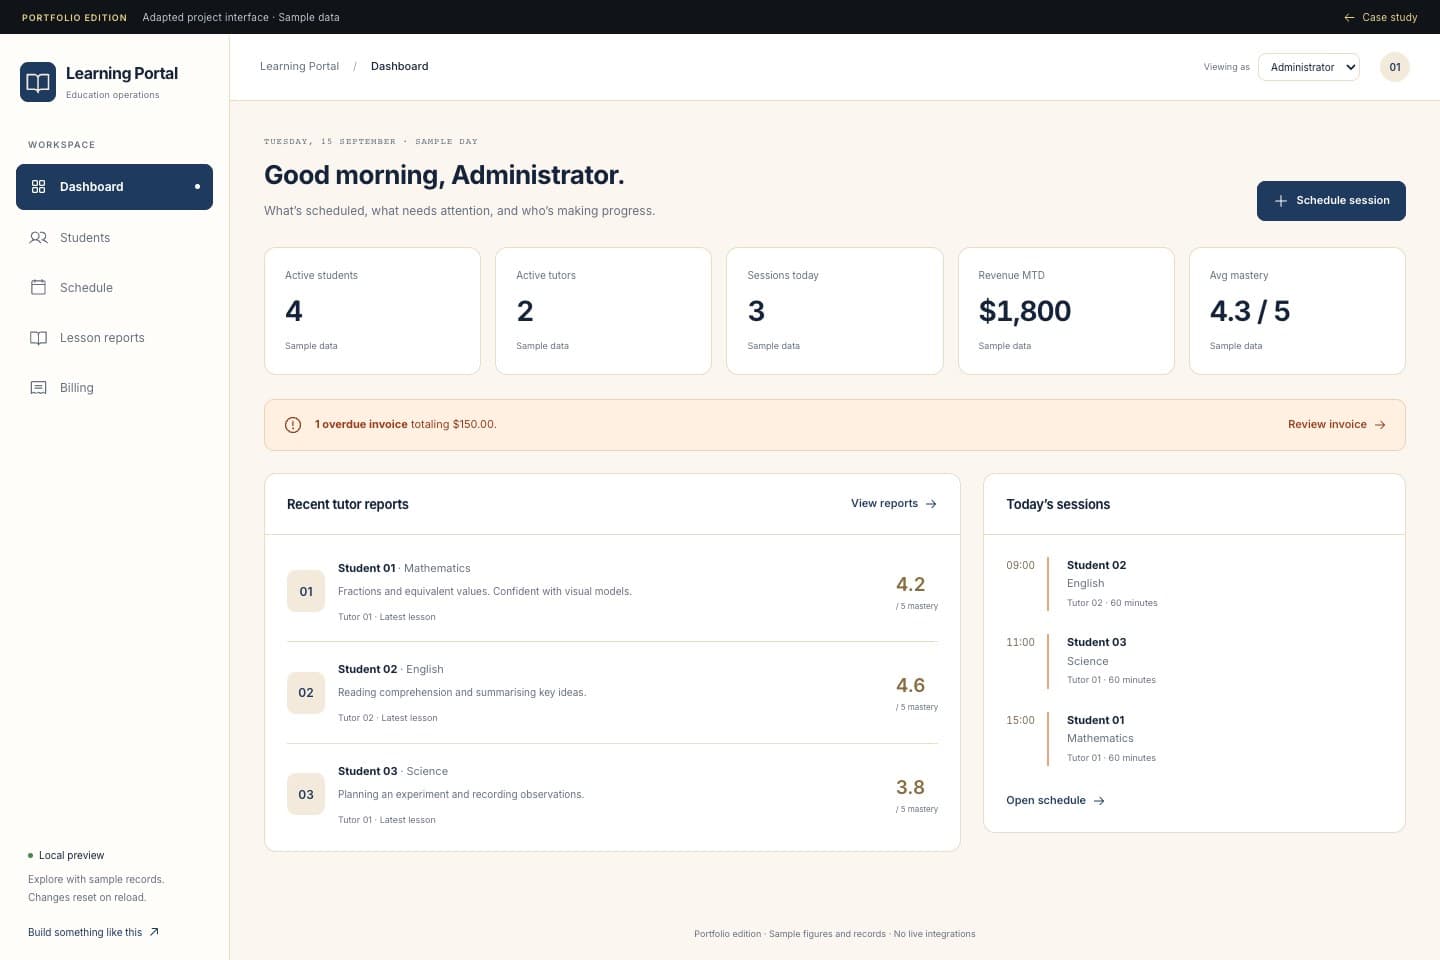This screenshot has height=960, width=1440.
Task: Click the arrow beside Open schedule
Action: click(x=1099, y=801)
